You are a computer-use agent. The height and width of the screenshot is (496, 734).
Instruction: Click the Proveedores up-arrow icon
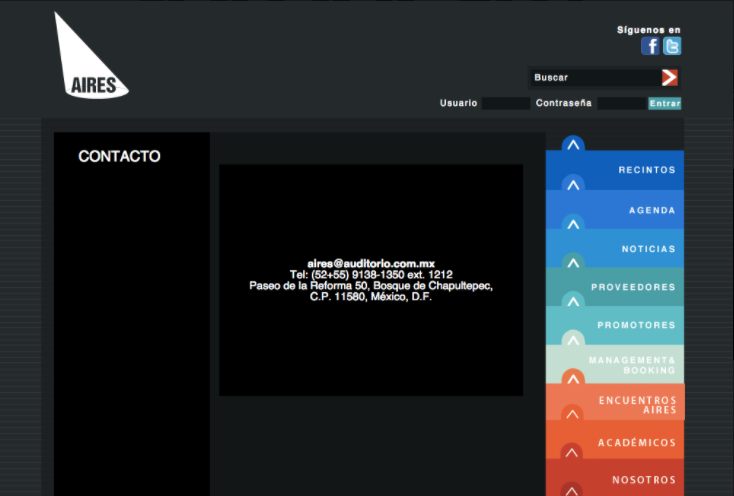(573, 262)
